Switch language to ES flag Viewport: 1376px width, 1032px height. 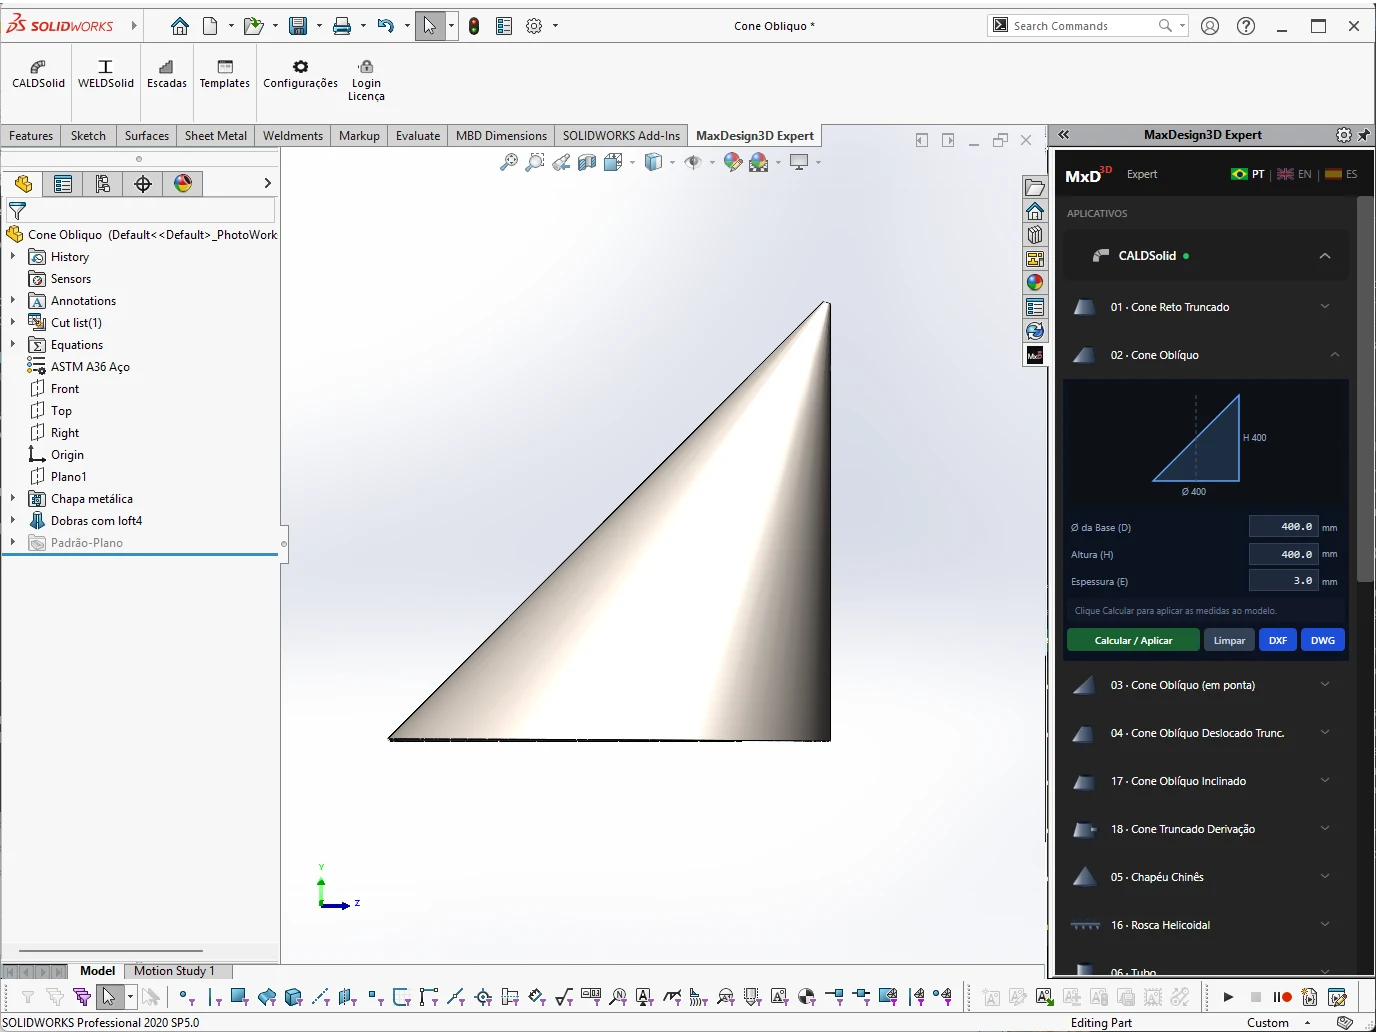(x=1341, y=174)
